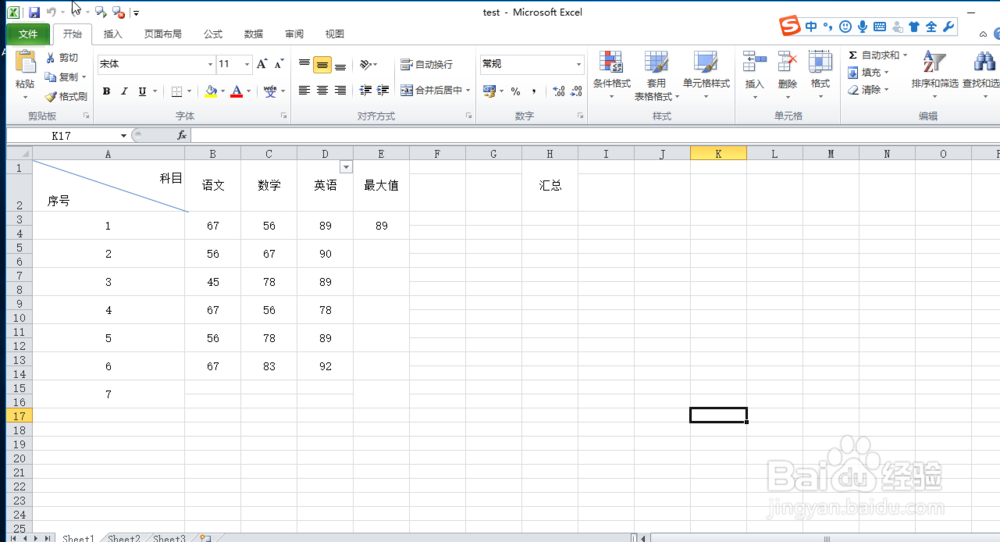Switch to Sheet2 tab
The height and width of the screenshot is (542, 1000).
pos(124,538)
